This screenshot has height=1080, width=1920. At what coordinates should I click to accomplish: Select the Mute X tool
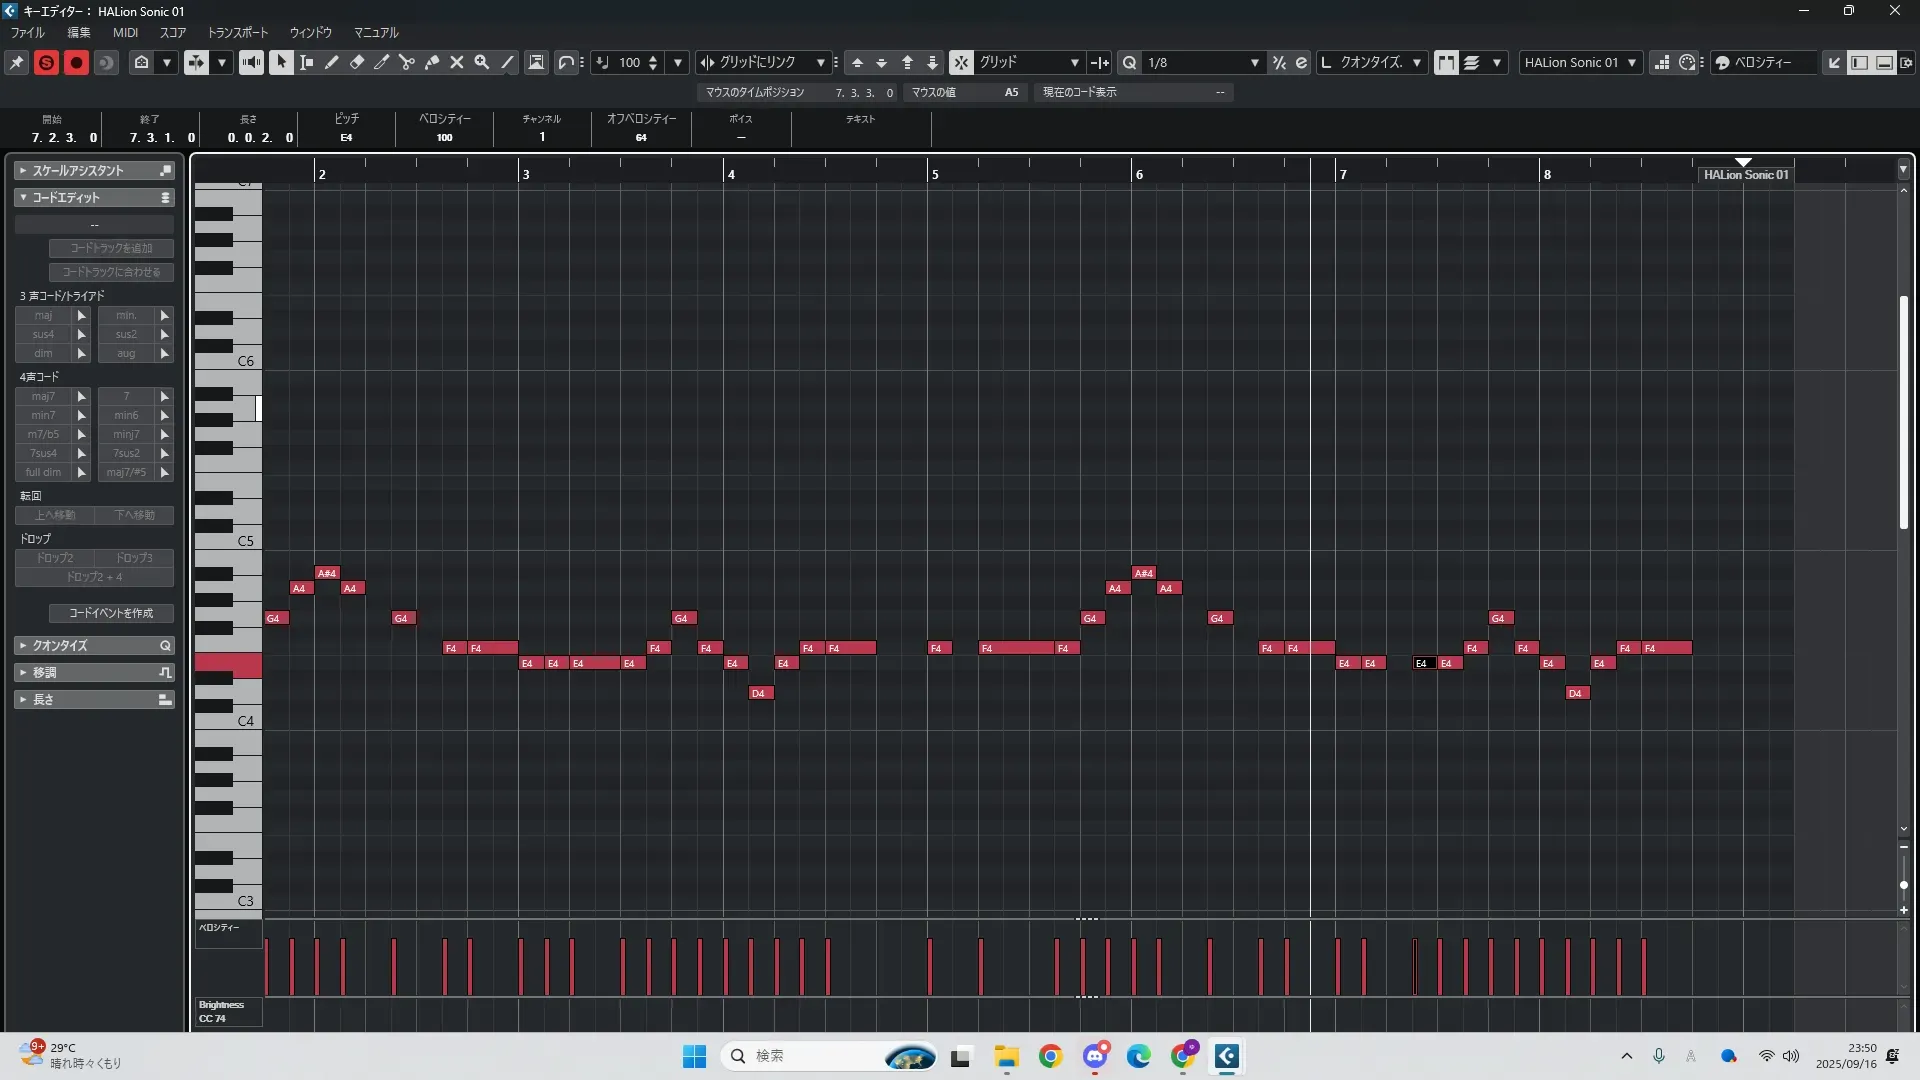[x=457, y=62]
